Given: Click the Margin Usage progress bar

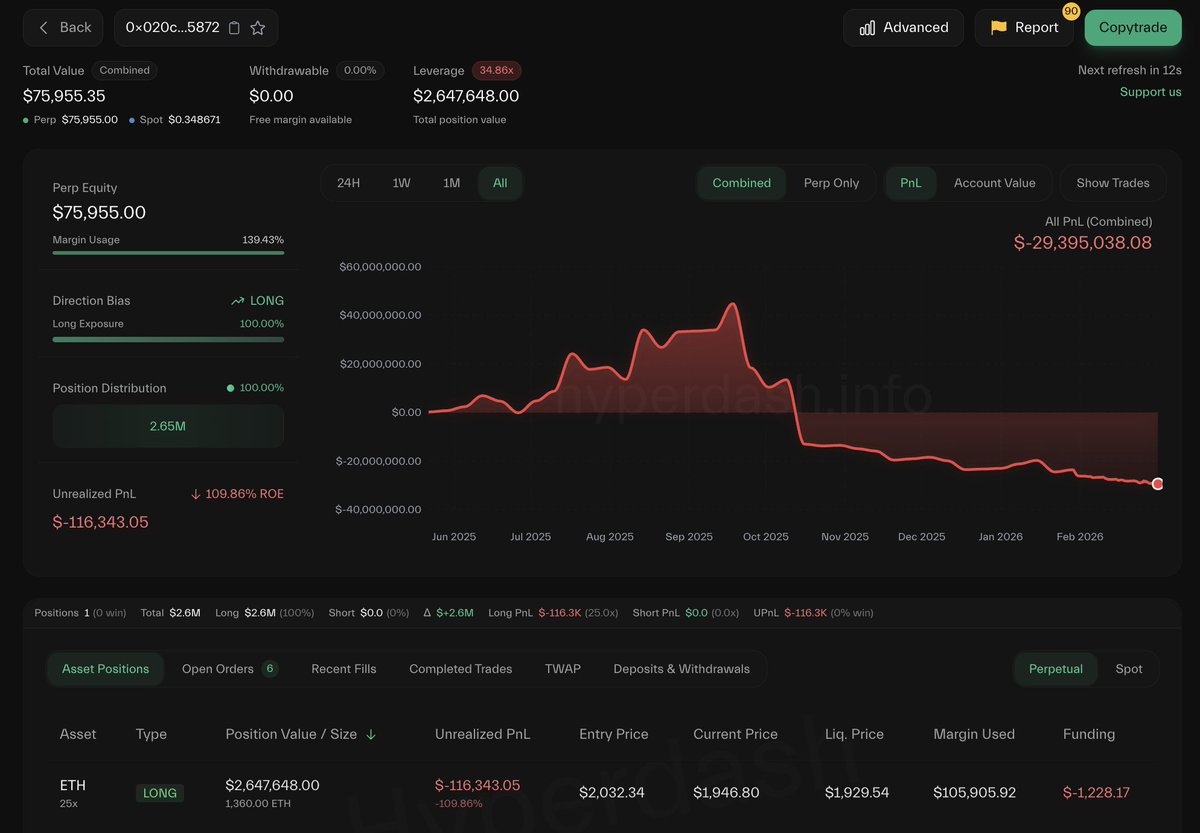Looking at the screenshot, I should coord(168,252).
